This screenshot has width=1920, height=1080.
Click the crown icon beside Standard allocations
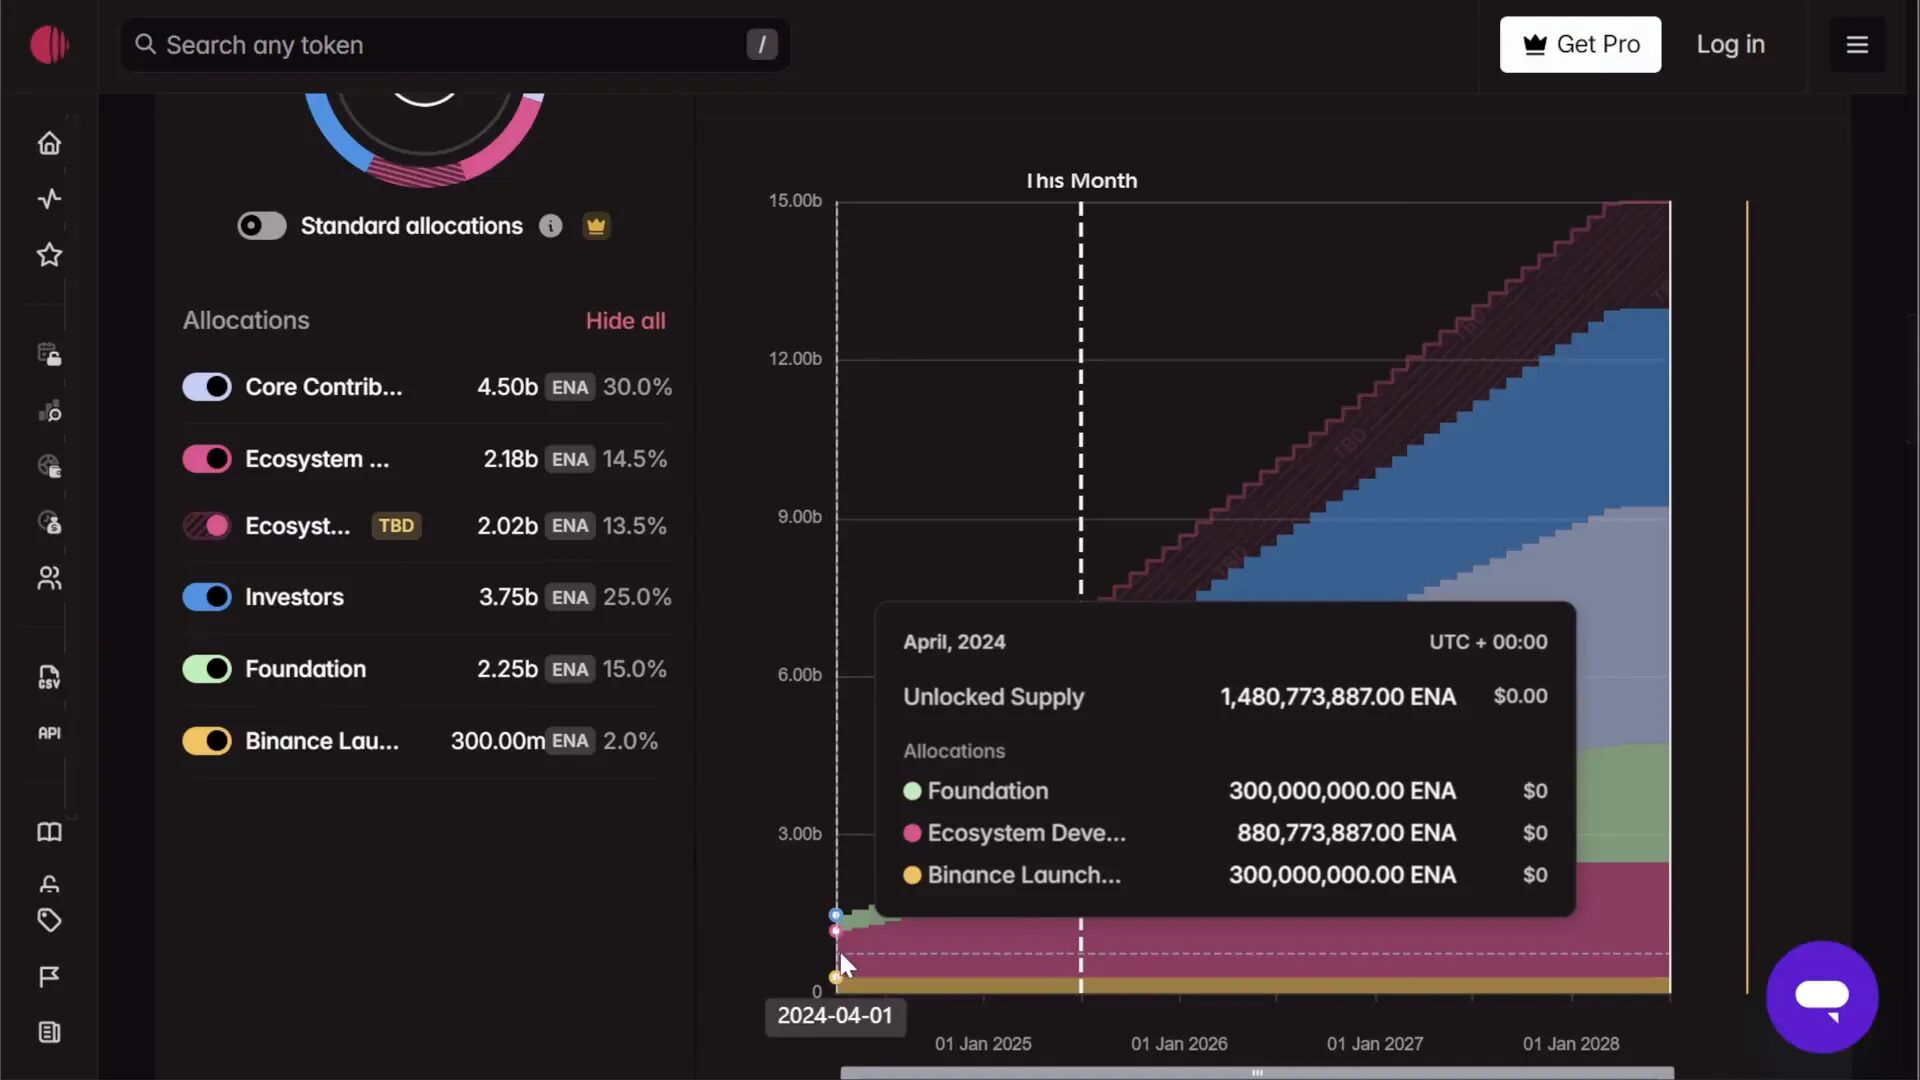coord(596,225)
